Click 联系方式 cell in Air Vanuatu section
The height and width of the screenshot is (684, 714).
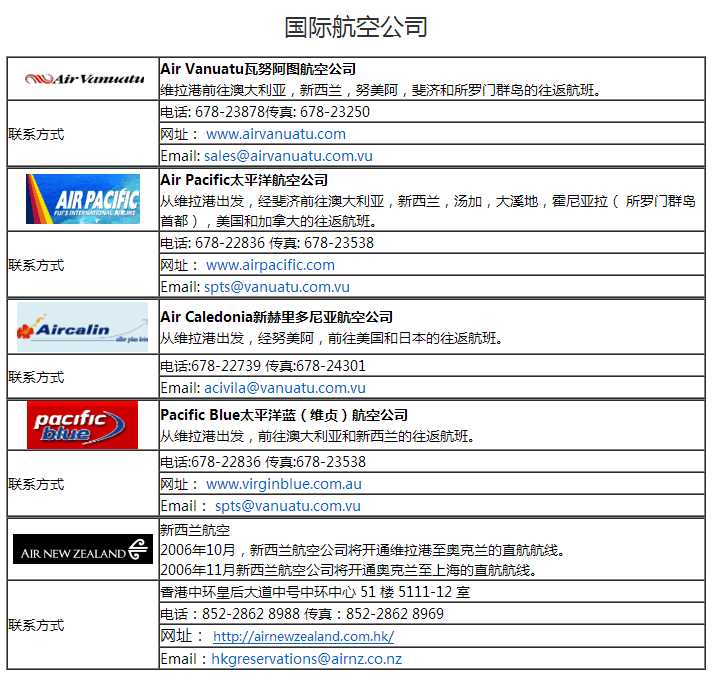[x=83, y=134]
